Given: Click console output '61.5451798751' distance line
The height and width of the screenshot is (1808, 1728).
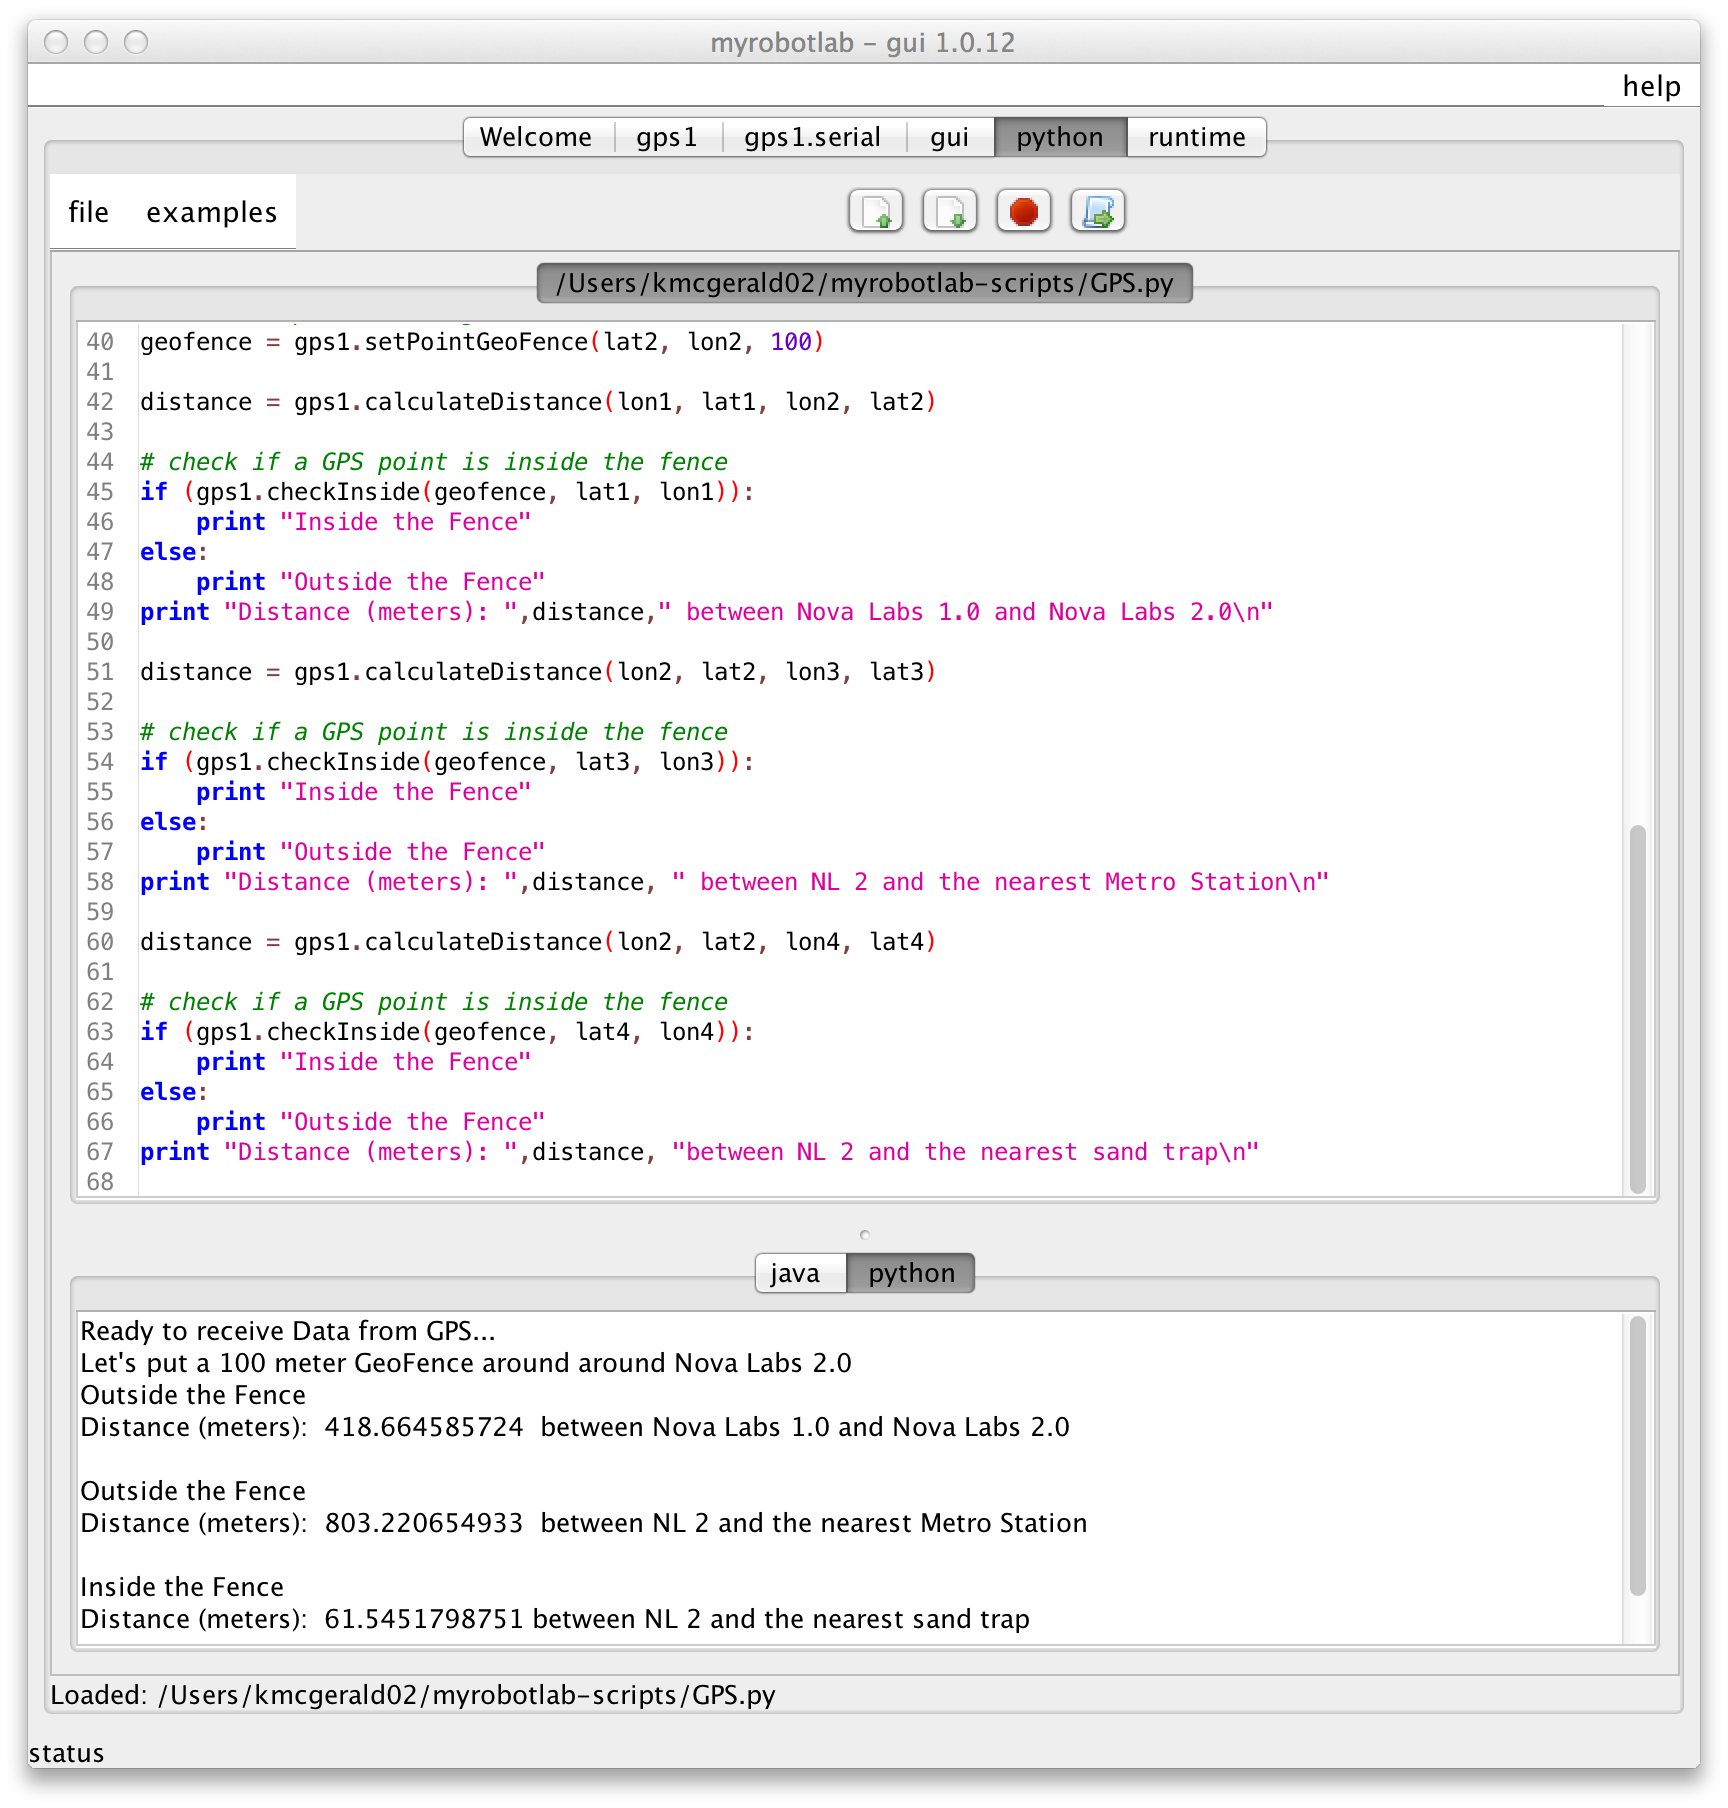Looking at the screenshot, I should pos(555,1619).
